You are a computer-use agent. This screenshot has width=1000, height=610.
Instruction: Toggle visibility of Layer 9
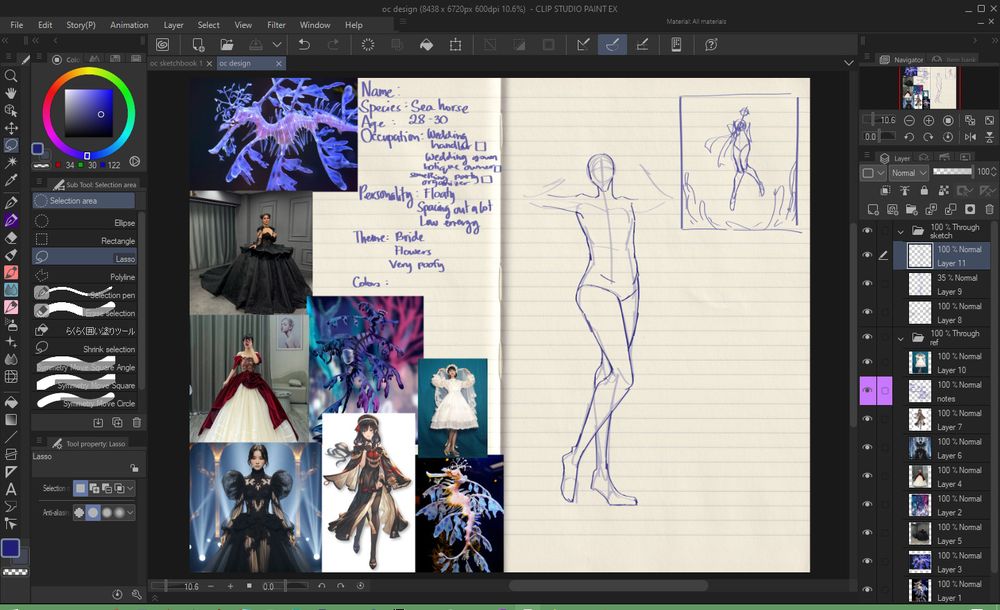coord(867,284)
